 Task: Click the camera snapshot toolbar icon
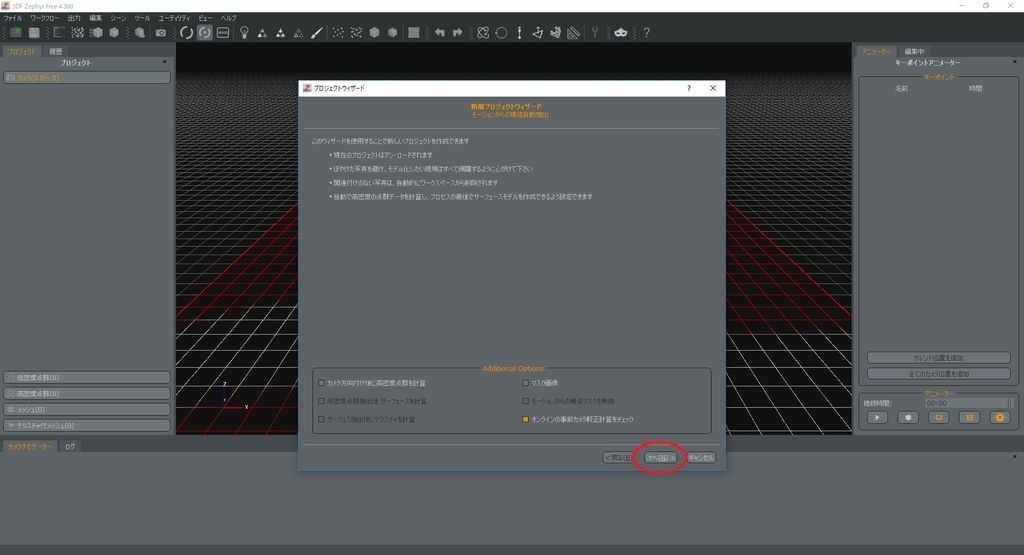point(161,33)
